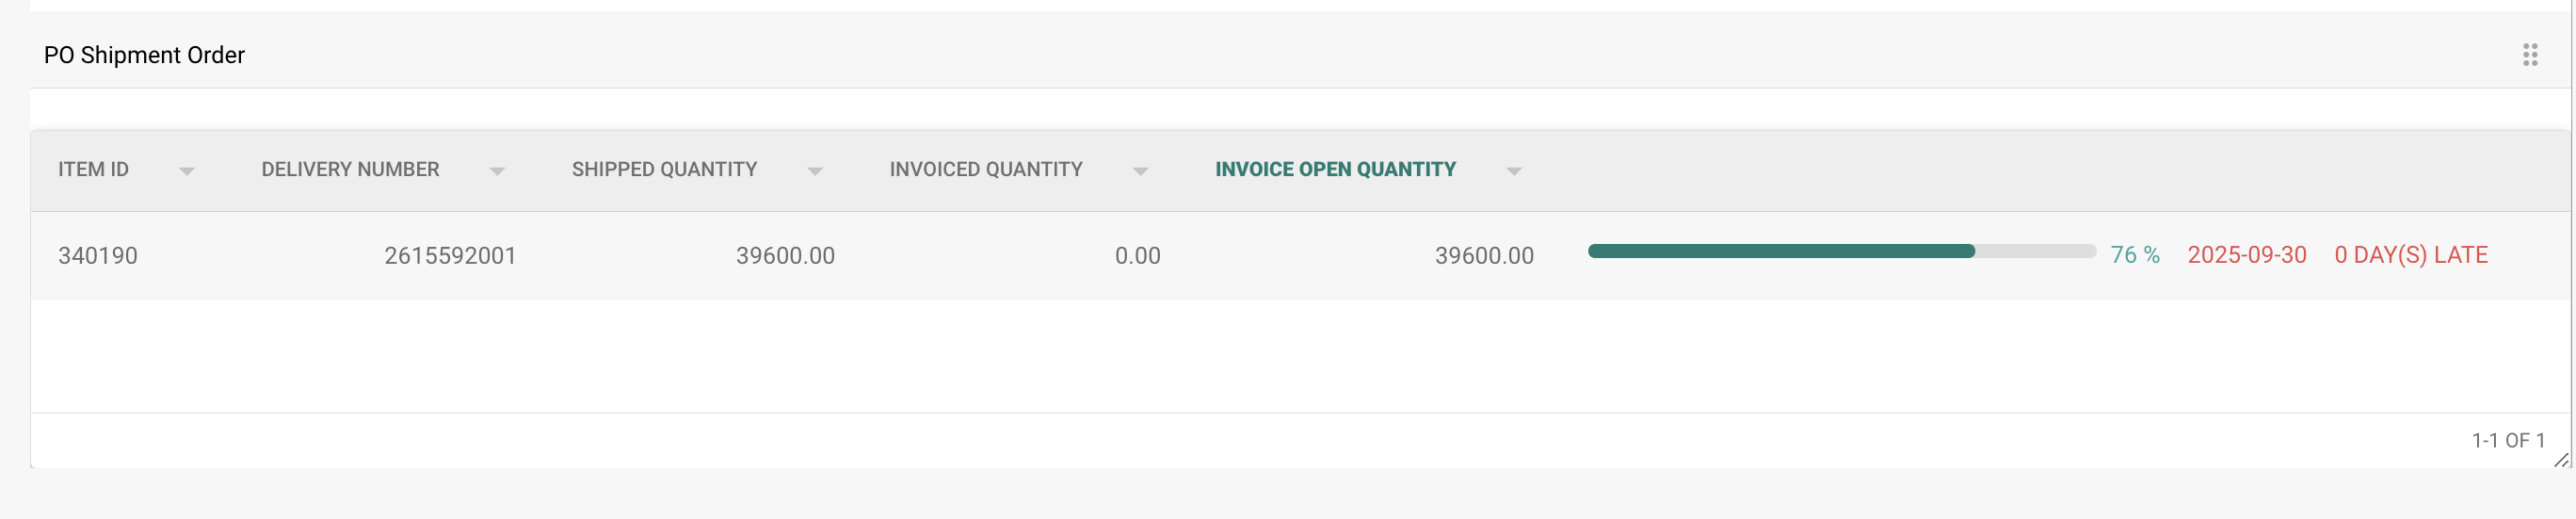Click the INVOICED QUANTITY column header
The height and width of the screenshot is (519, 2576).
click(986, 170)
